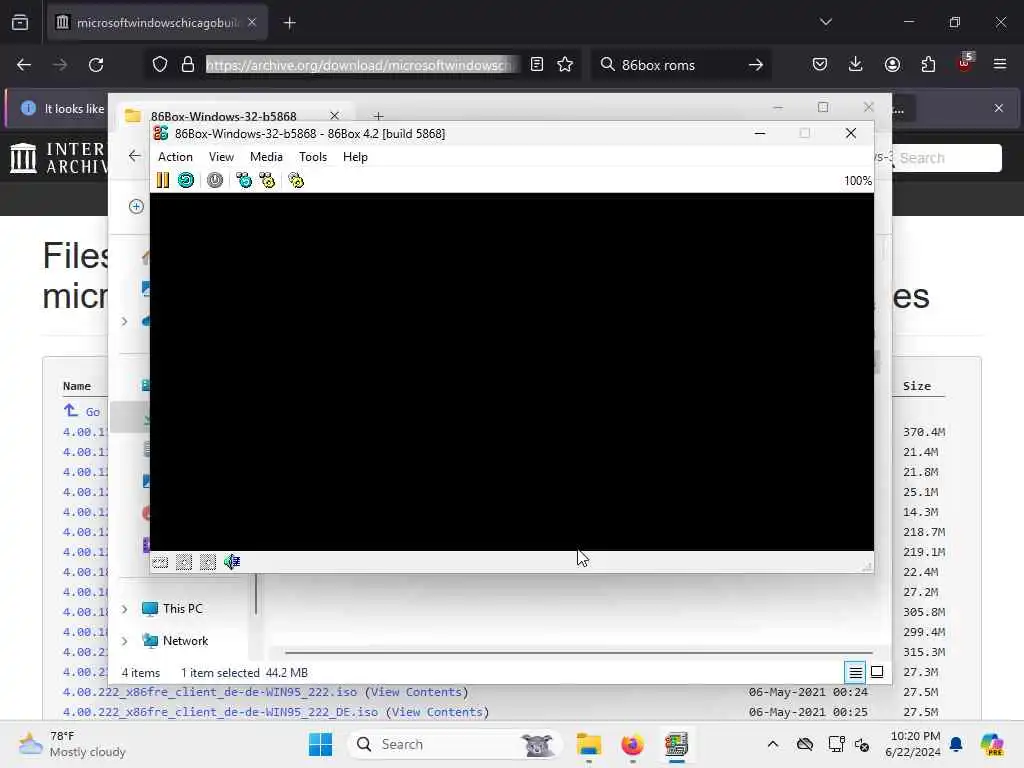Click the site padlock icon in Firefox
The image size is (1024, 768).
coord(188,64)
